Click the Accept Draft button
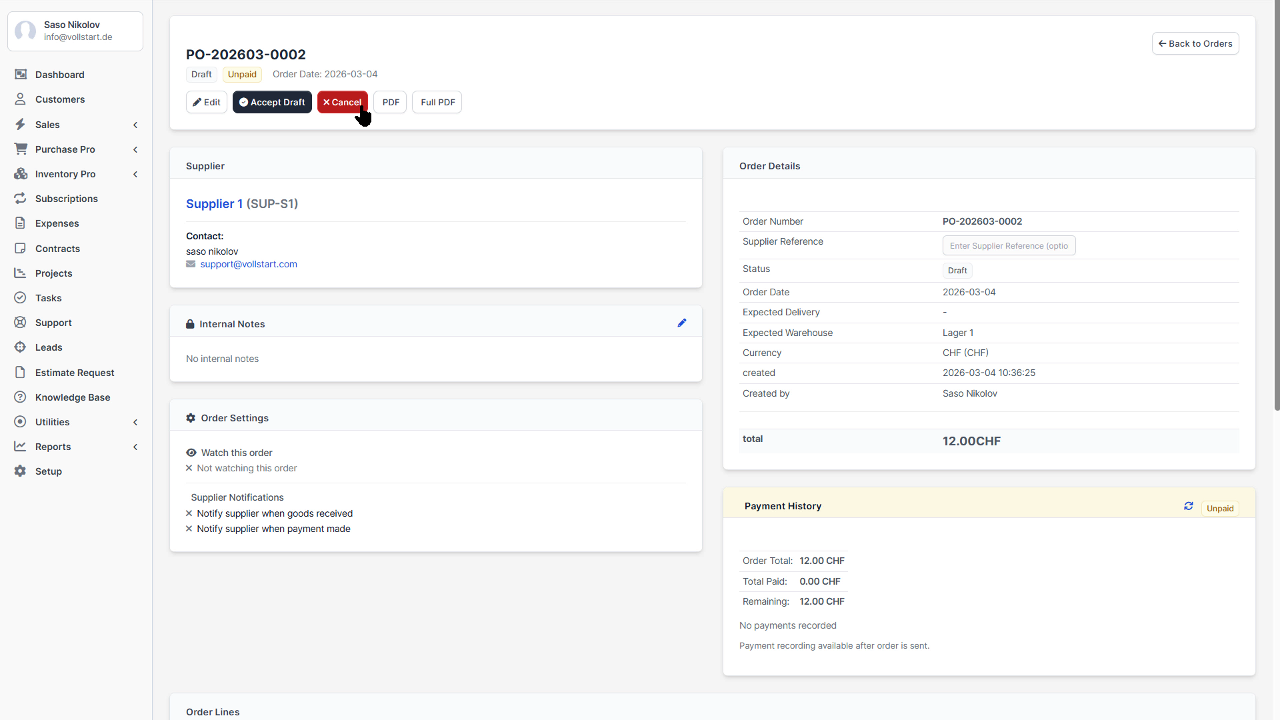1280x720 pixels. tap(272, 102)
